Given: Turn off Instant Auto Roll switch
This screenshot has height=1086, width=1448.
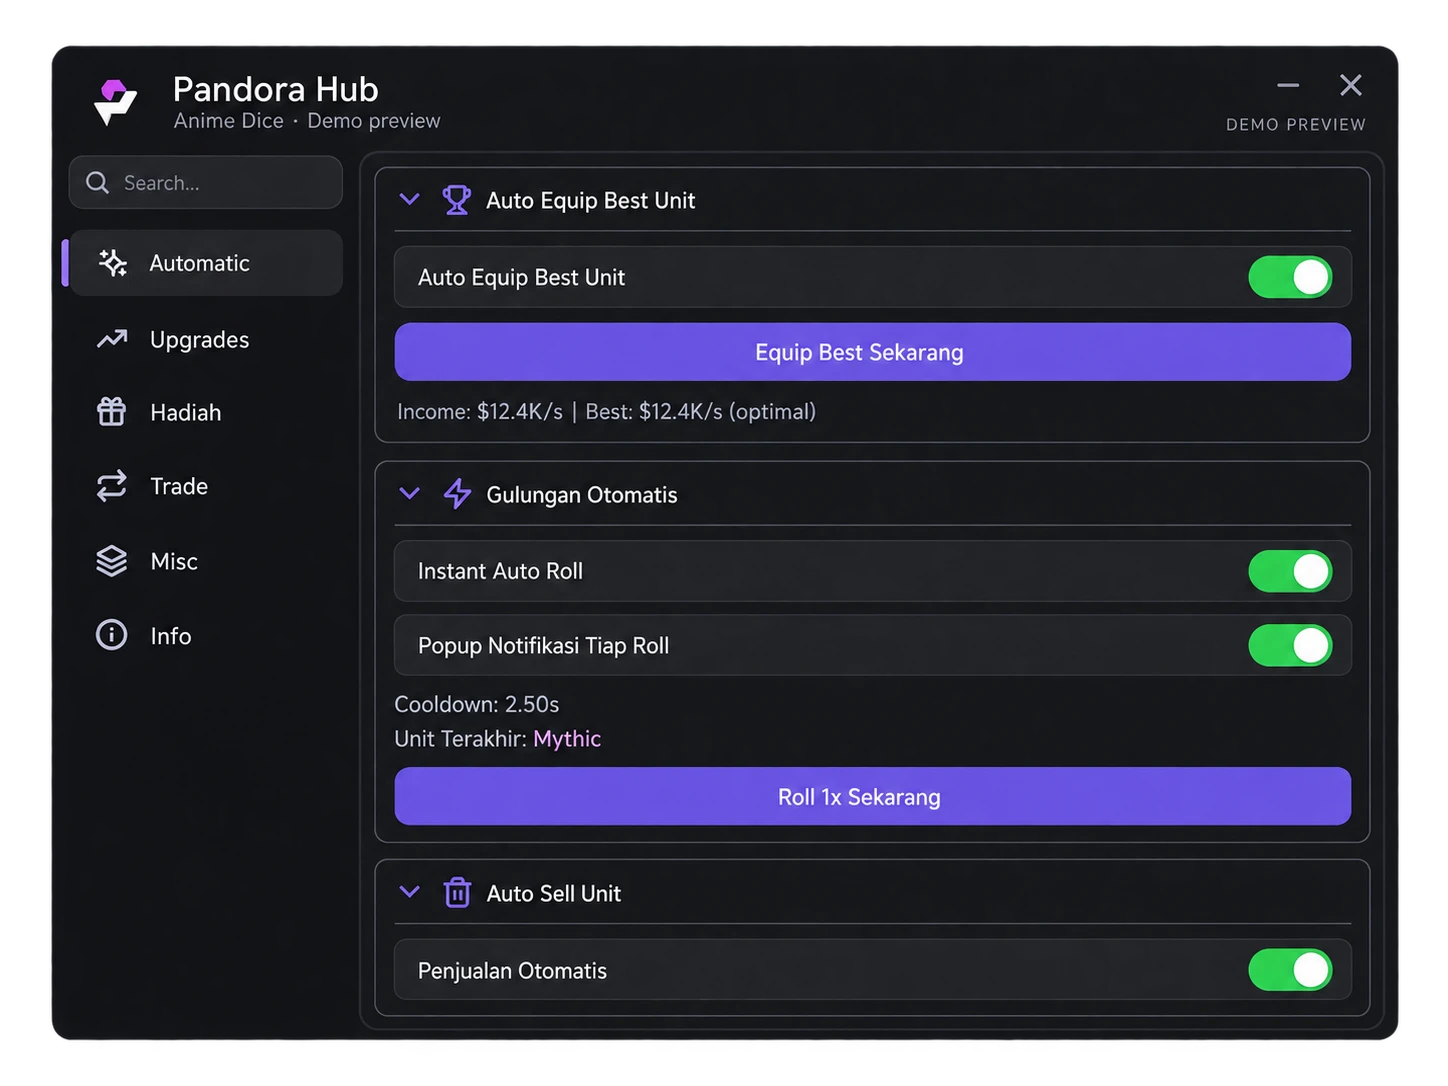Looking at the screenshot, I should pos(1290,571).
